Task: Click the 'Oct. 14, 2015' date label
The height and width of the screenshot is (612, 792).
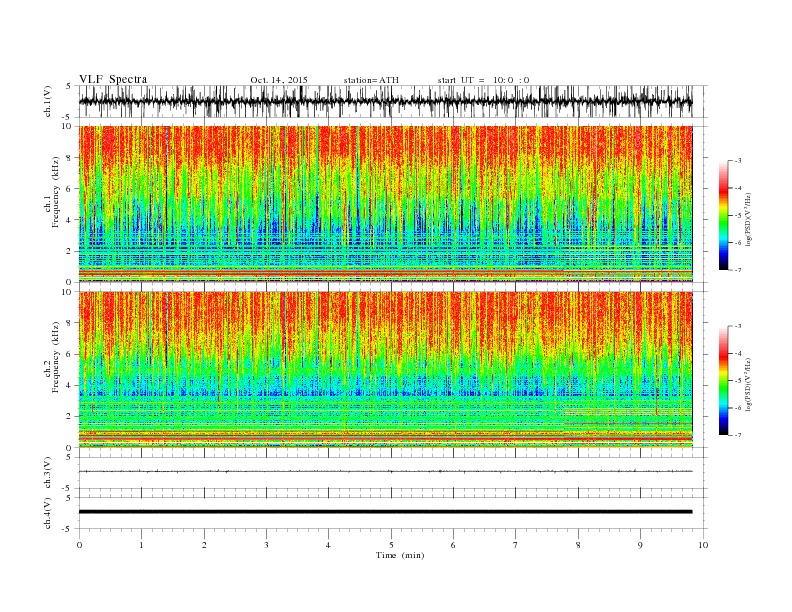Action: [x=279, y=80]
